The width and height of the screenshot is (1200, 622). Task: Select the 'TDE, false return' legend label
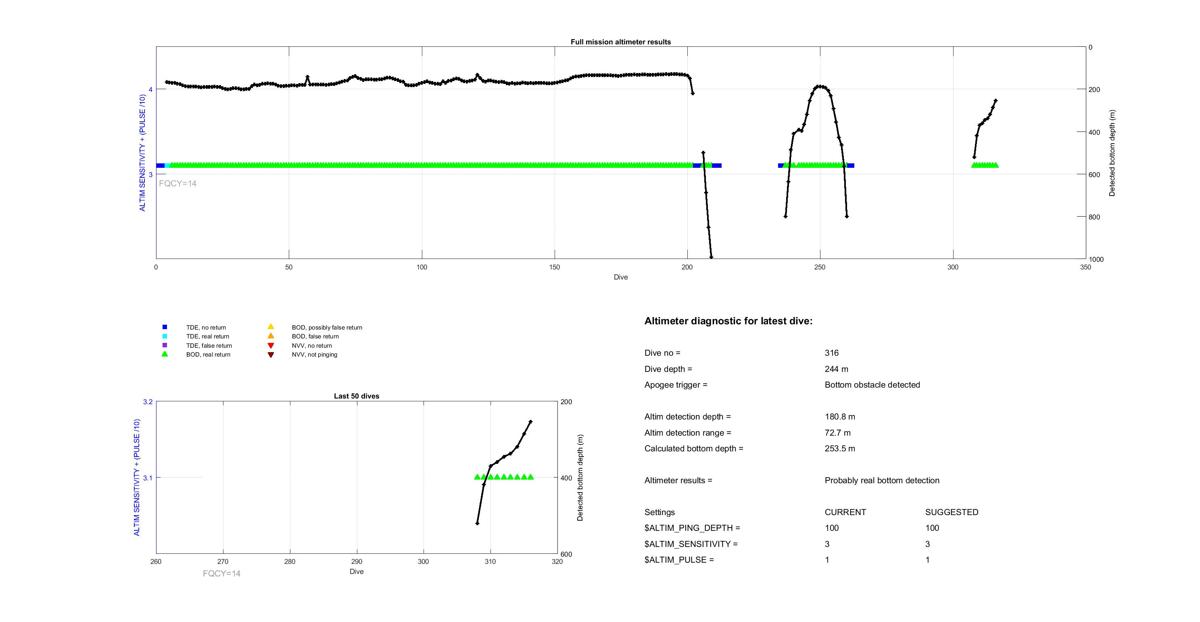click(209, 345)
